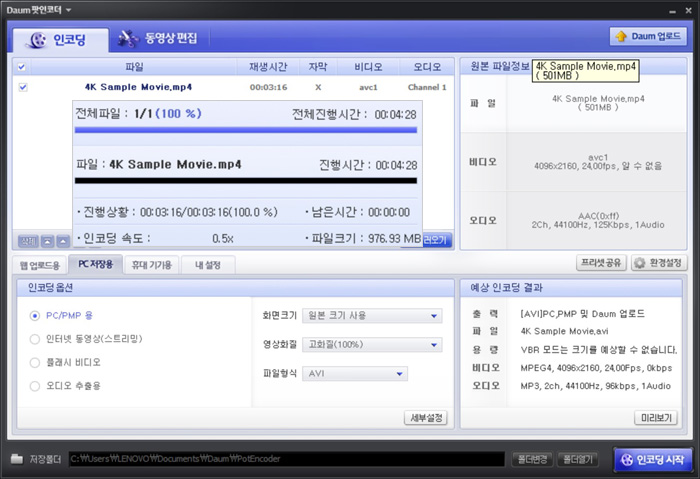Click the 4K Sample Movie.avi output filename

564,331
